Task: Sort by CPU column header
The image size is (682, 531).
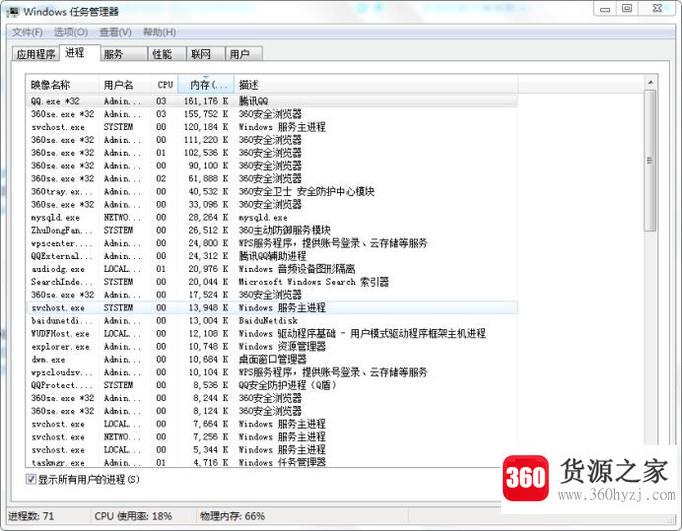Action: [165, 85]
